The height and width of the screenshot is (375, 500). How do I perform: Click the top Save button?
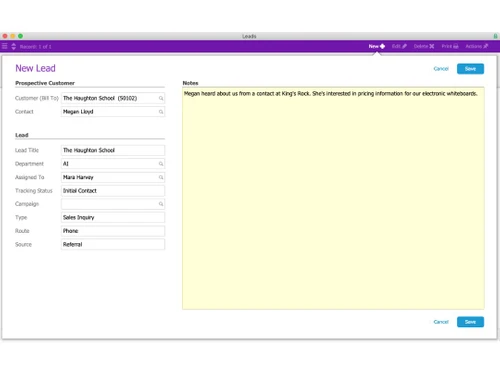(470, 69)
